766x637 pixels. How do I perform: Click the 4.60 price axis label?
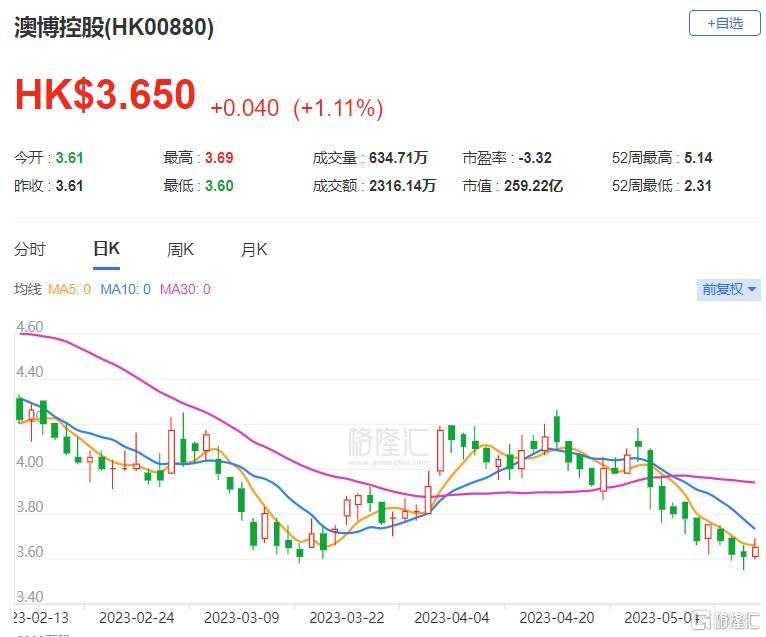(29, 327)
